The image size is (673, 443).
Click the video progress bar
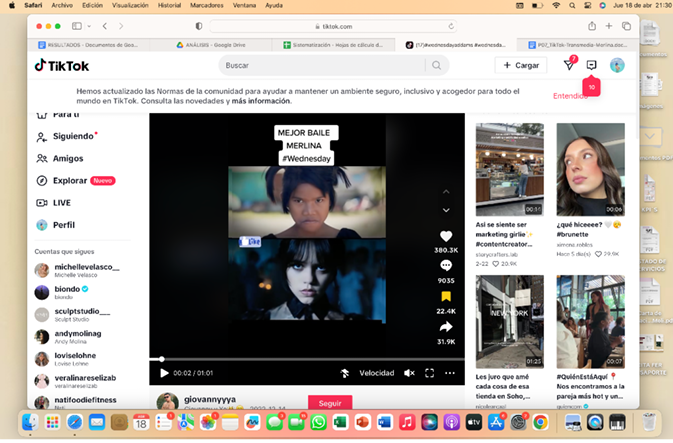pos(300,359)
